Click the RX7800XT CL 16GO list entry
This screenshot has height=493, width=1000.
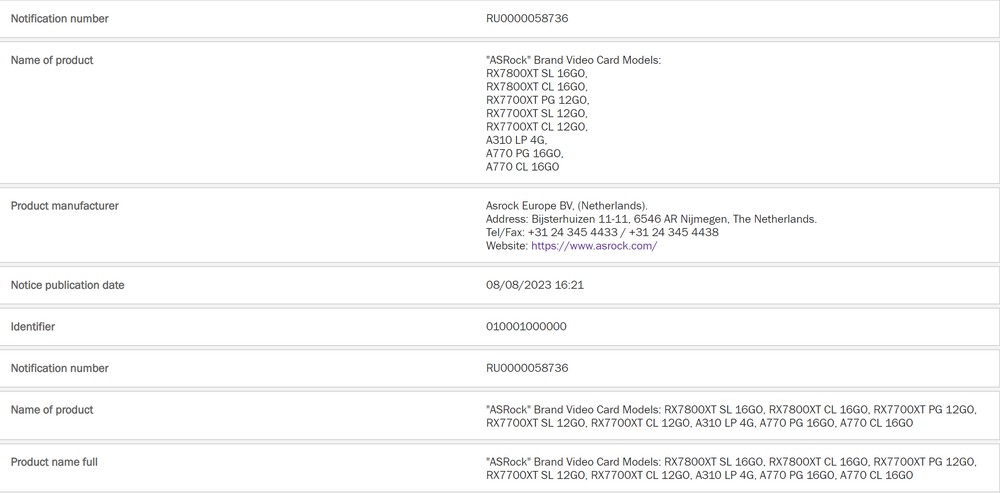[536, 87]
